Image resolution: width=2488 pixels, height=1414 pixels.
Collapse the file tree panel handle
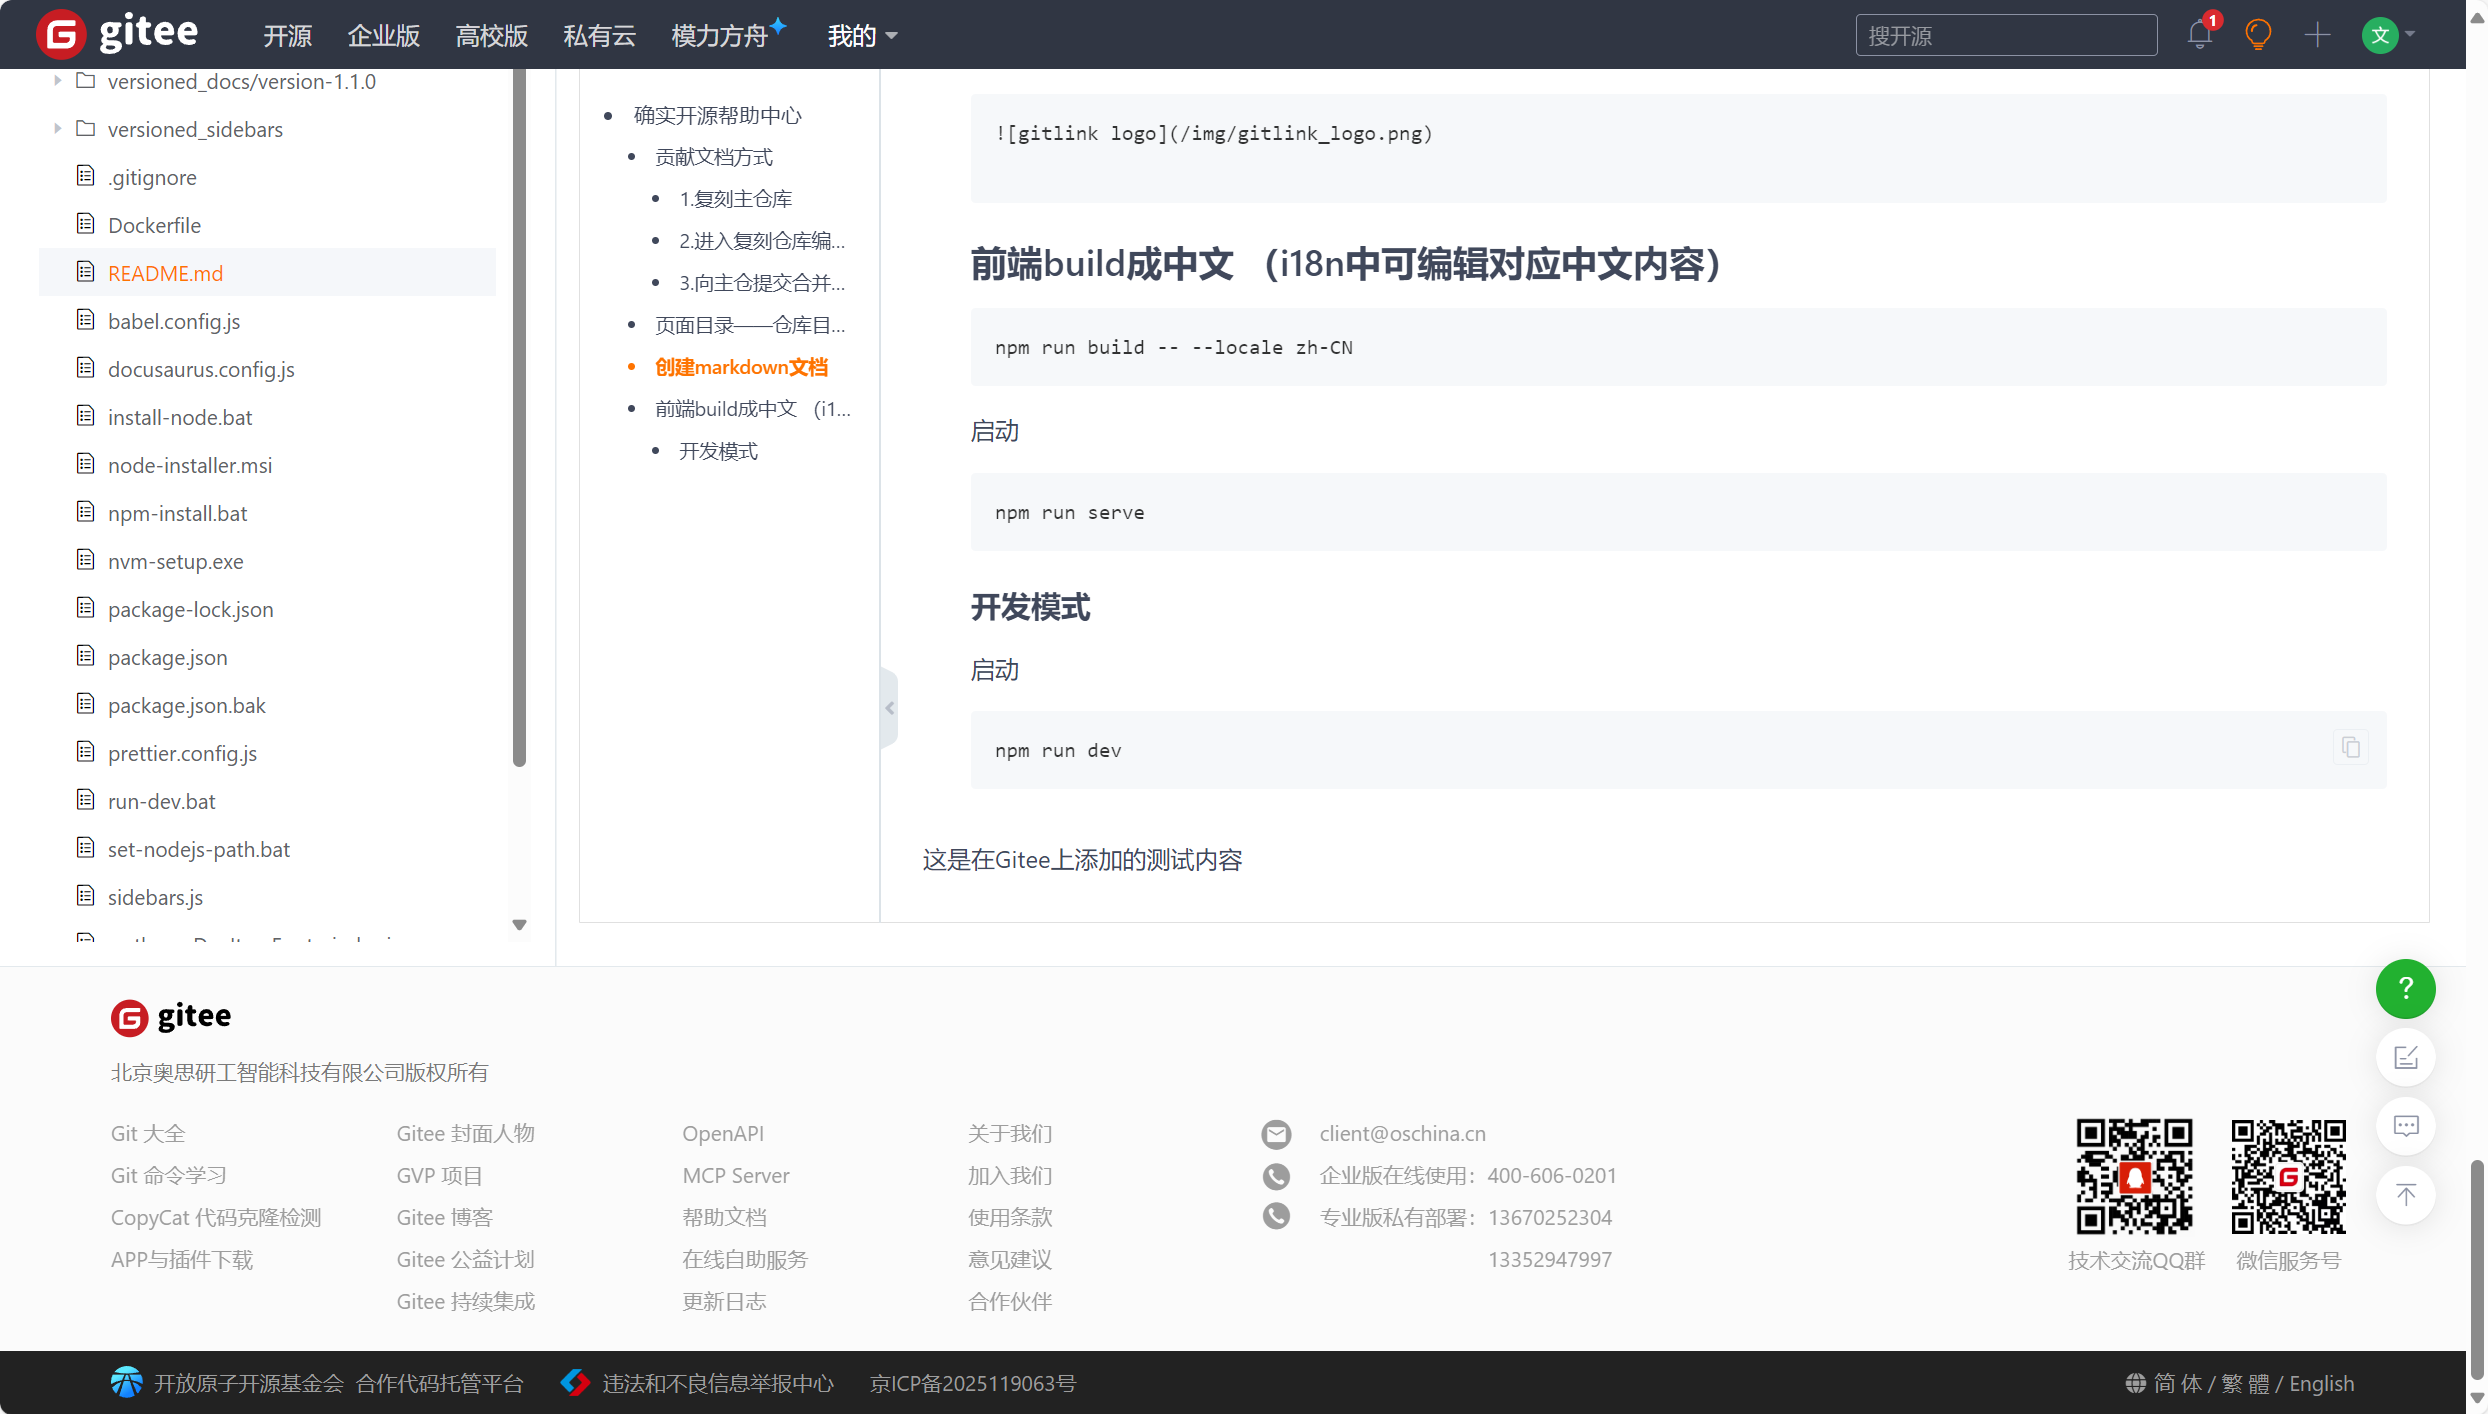click(889, 708)
